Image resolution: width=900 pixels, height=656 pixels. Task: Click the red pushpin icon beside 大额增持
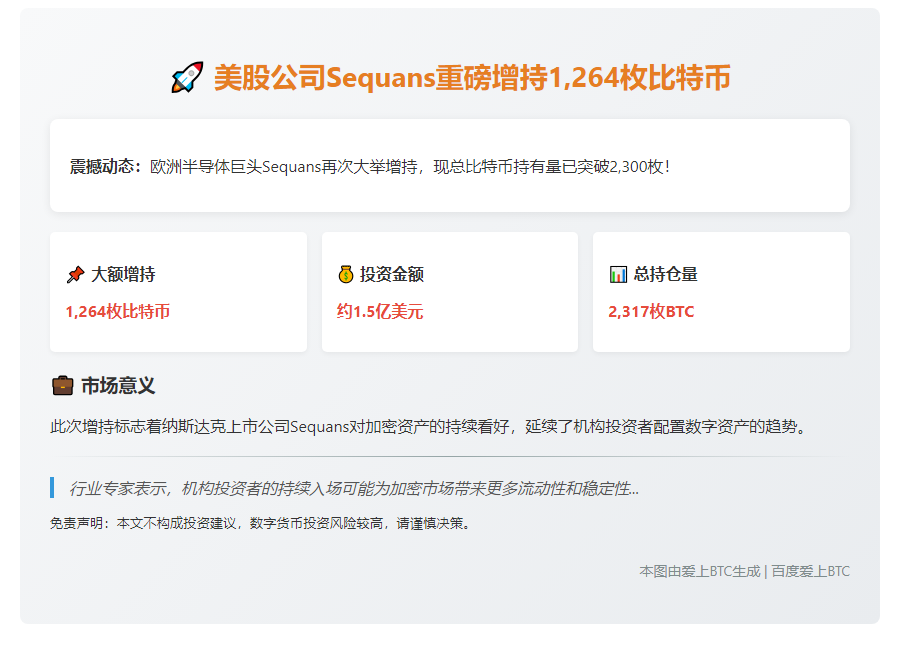coord(75,274)
